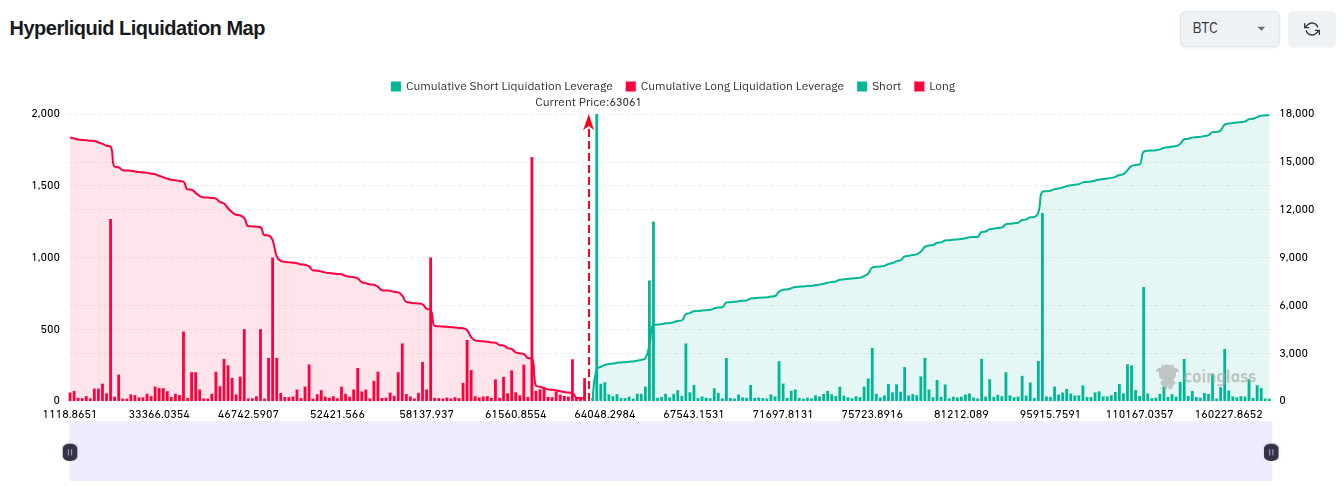Click the left zoom slider handle
This screenshot has width=1343, height=486.
(70, 452)
